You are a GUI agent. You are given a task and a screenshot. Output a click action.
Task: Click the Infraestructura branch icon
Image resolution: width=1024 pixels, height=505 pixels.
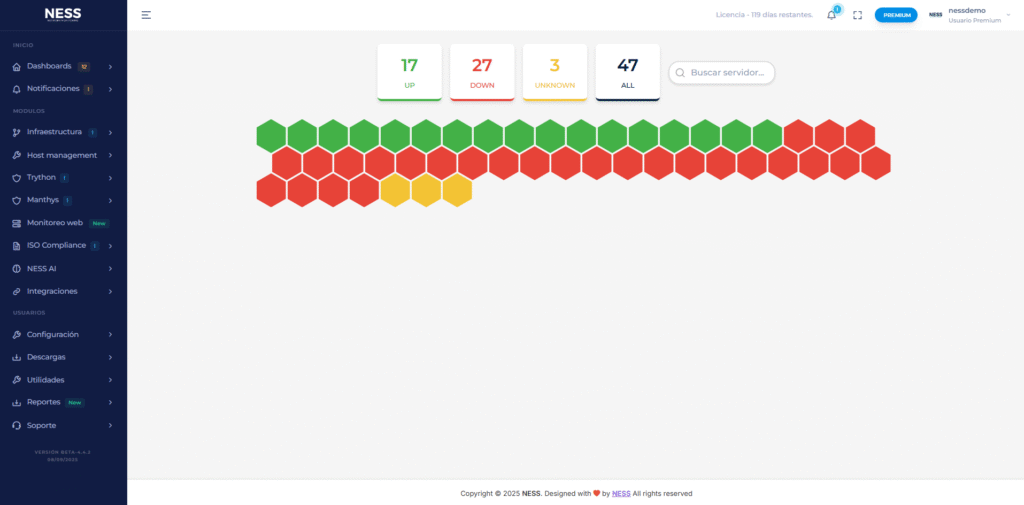coord(16,132)
